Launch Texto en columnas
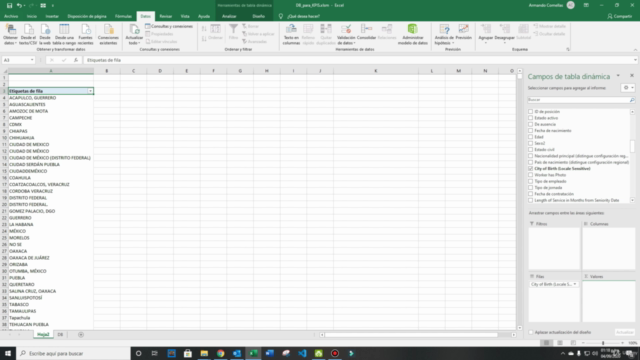The width and height of the screenshot is (640, 360). (x=291, y=34)
